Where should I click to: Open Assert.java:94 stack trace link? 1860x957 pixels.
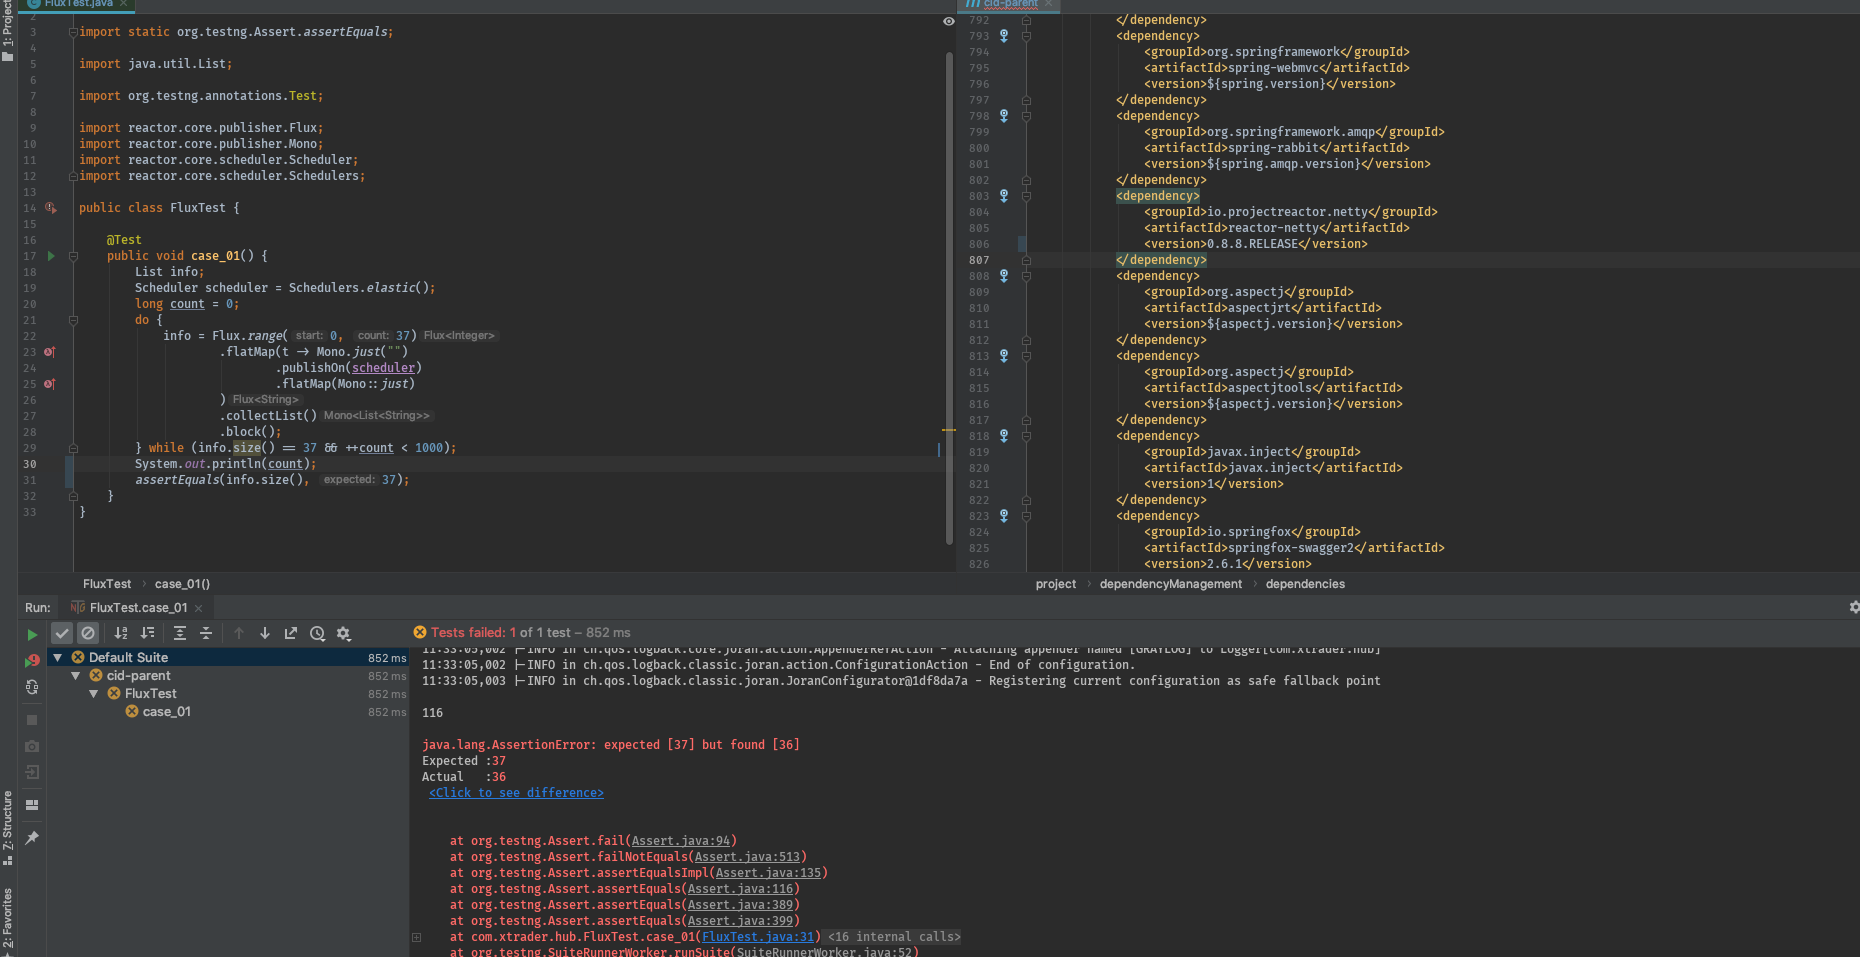[x=681, y=841]
